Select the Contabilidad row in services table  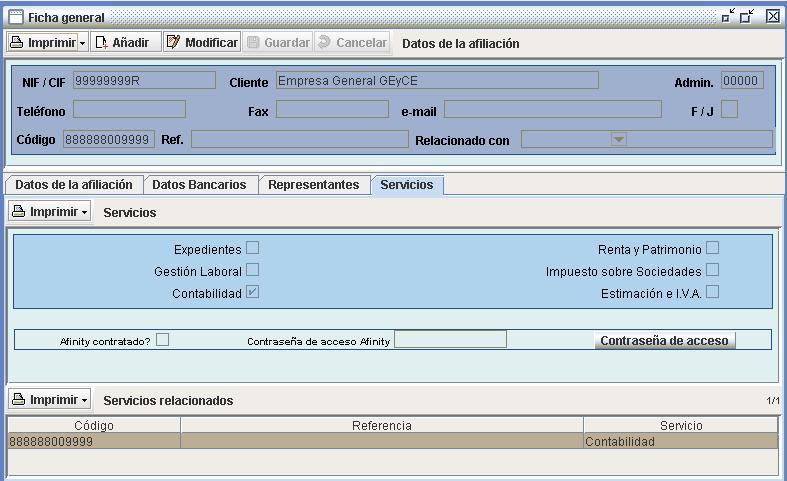pyautogui.click(x=392, y=441)
